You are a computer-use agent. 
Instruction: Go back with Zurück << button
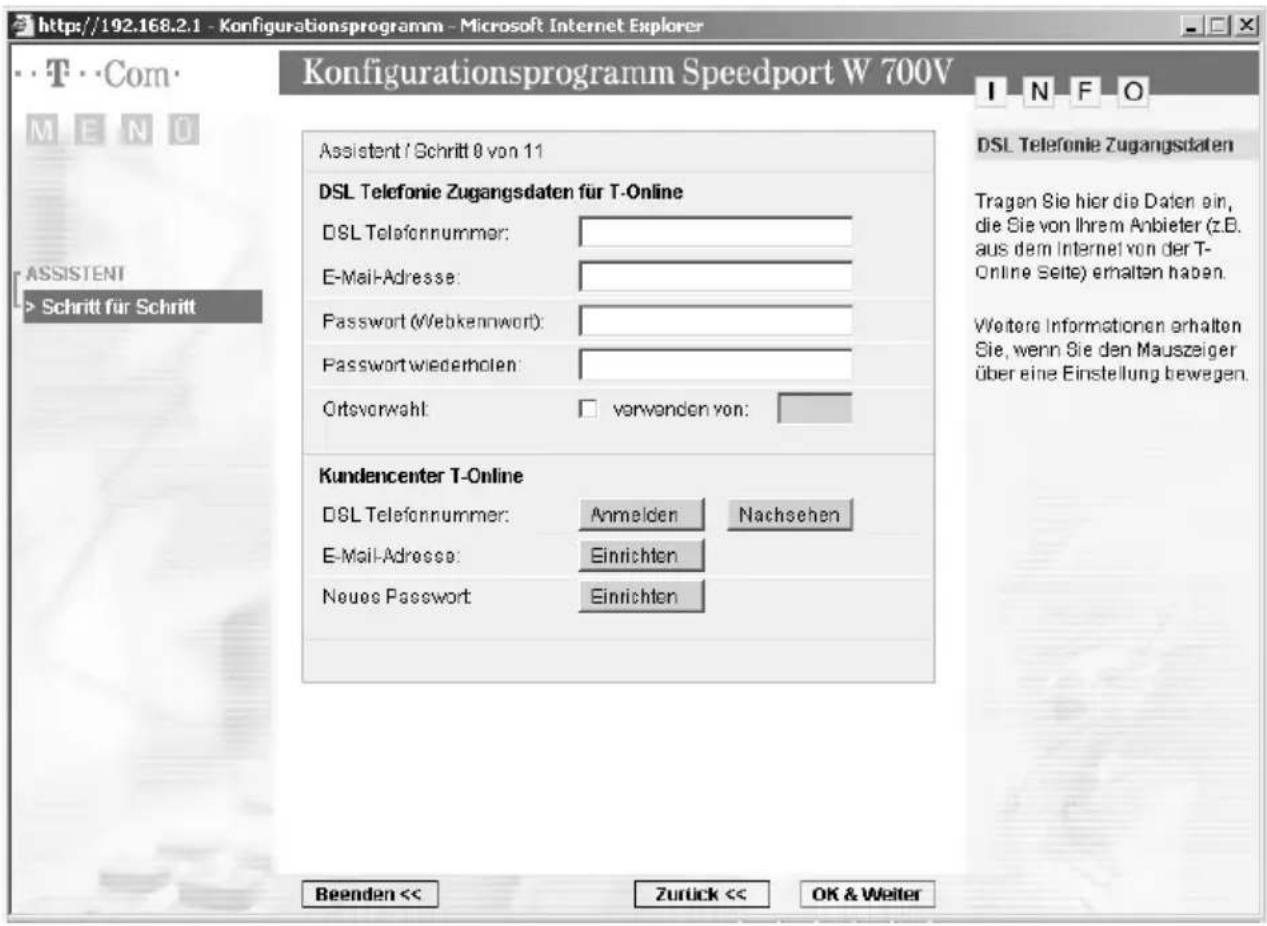(701, 893)
